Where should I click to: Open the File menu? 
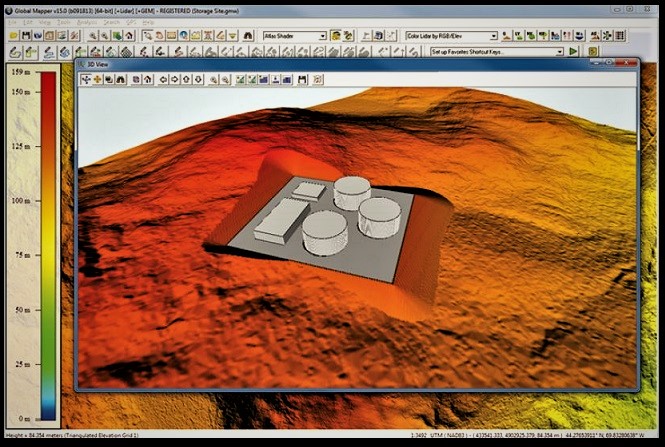pos(13,22)
